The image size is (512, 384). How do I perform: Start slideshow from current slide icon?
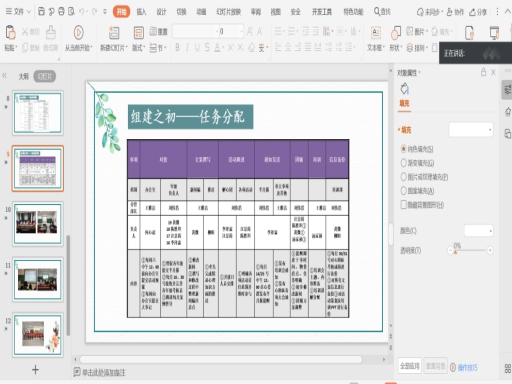click(x=78, y=33)
